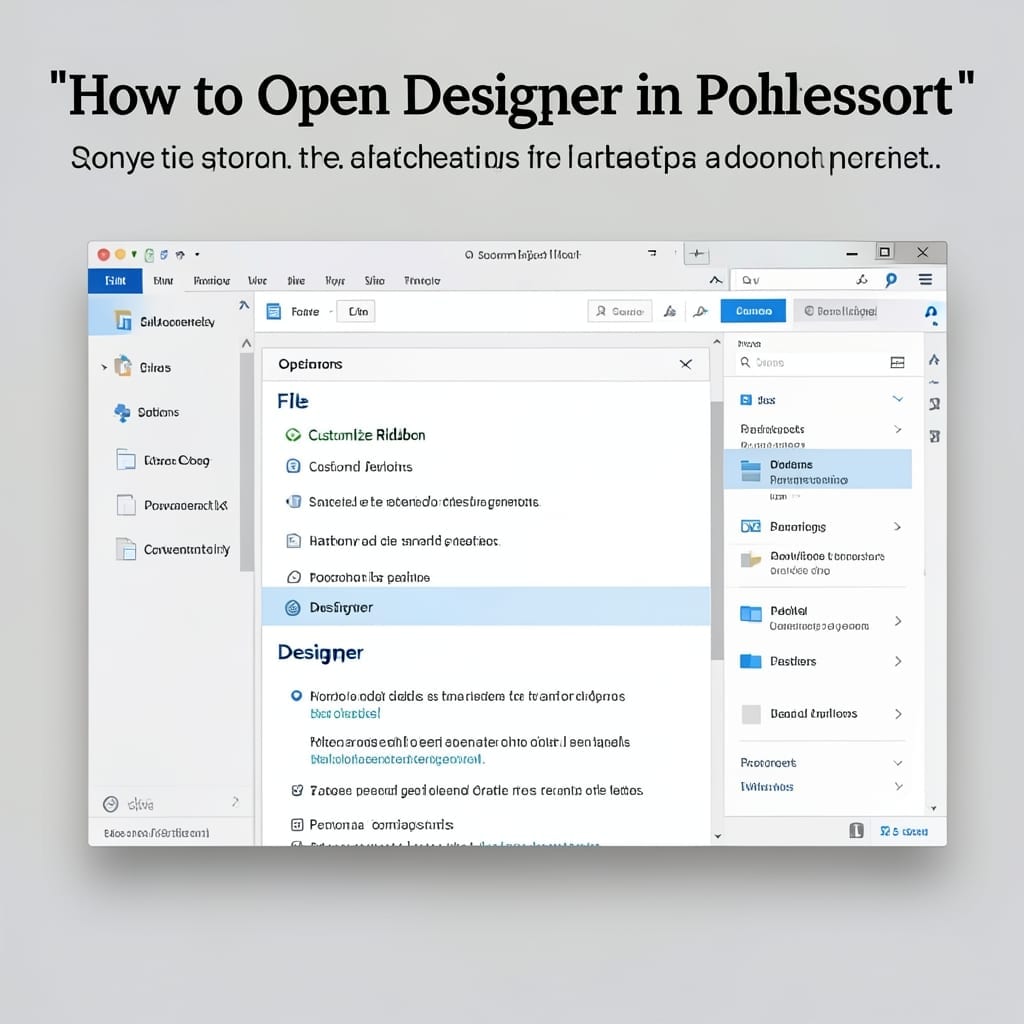The image size is (1024, 1024).
Task: Click the Cito box in toolbar
Action: click(x=356, y=312)
